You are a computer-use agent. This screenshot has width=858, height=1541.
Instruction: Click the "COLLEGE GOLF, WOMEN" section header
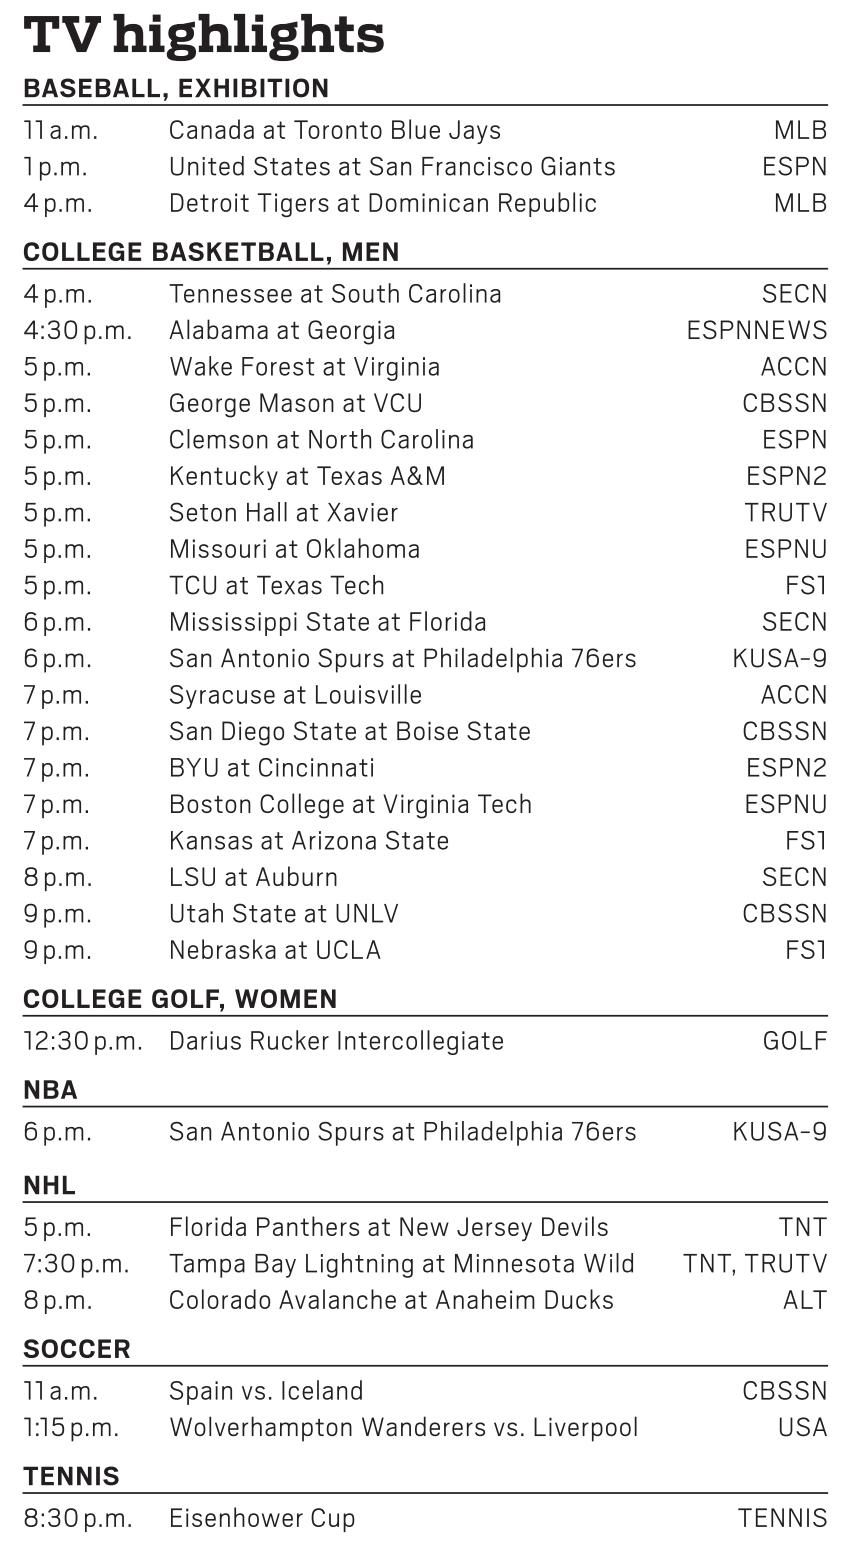[x=180, y=999]
